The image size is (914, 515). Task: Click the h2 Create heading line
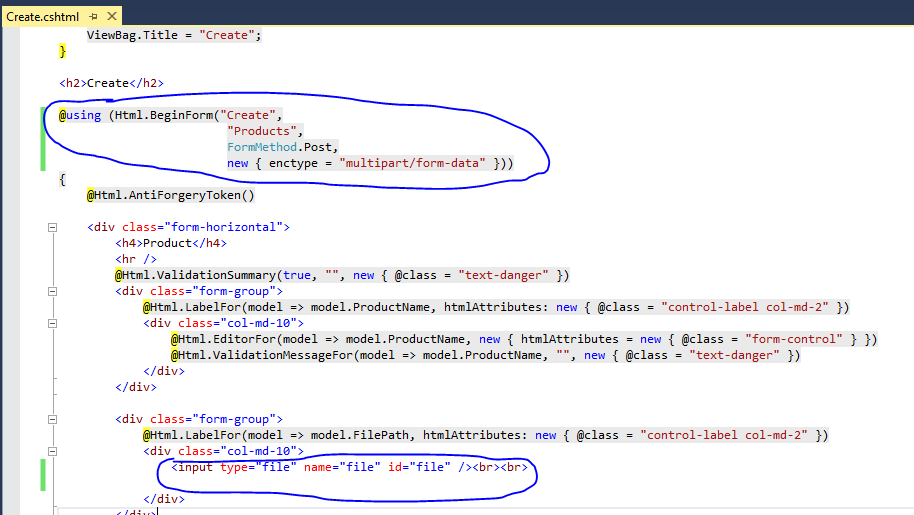(111, 83)
